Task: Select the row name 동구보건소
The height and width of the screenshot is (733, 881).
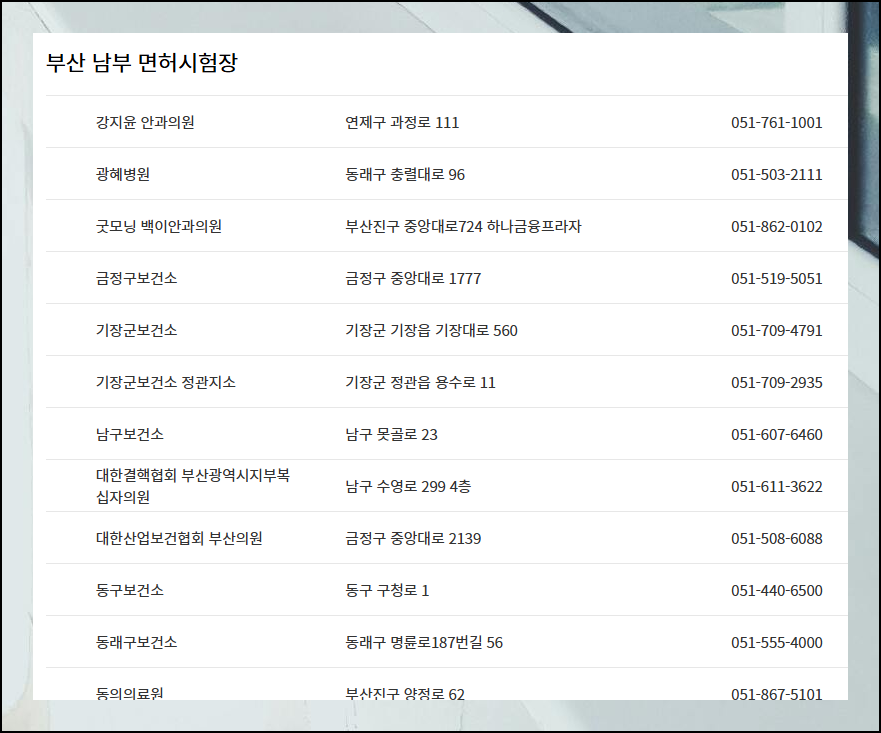Action: tap(130, 590)
